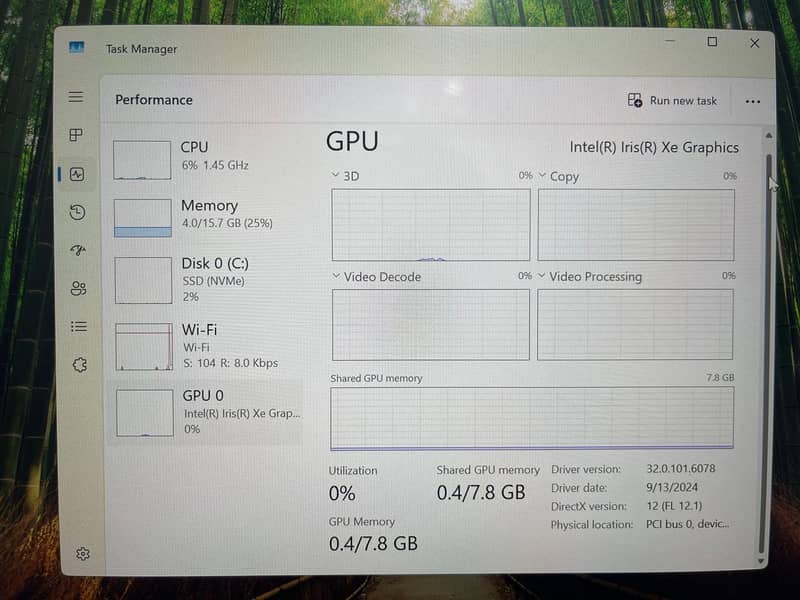Open the Copy engine dropdown chevron
This screenshot has width=800, height=600.
coord(542,175)
